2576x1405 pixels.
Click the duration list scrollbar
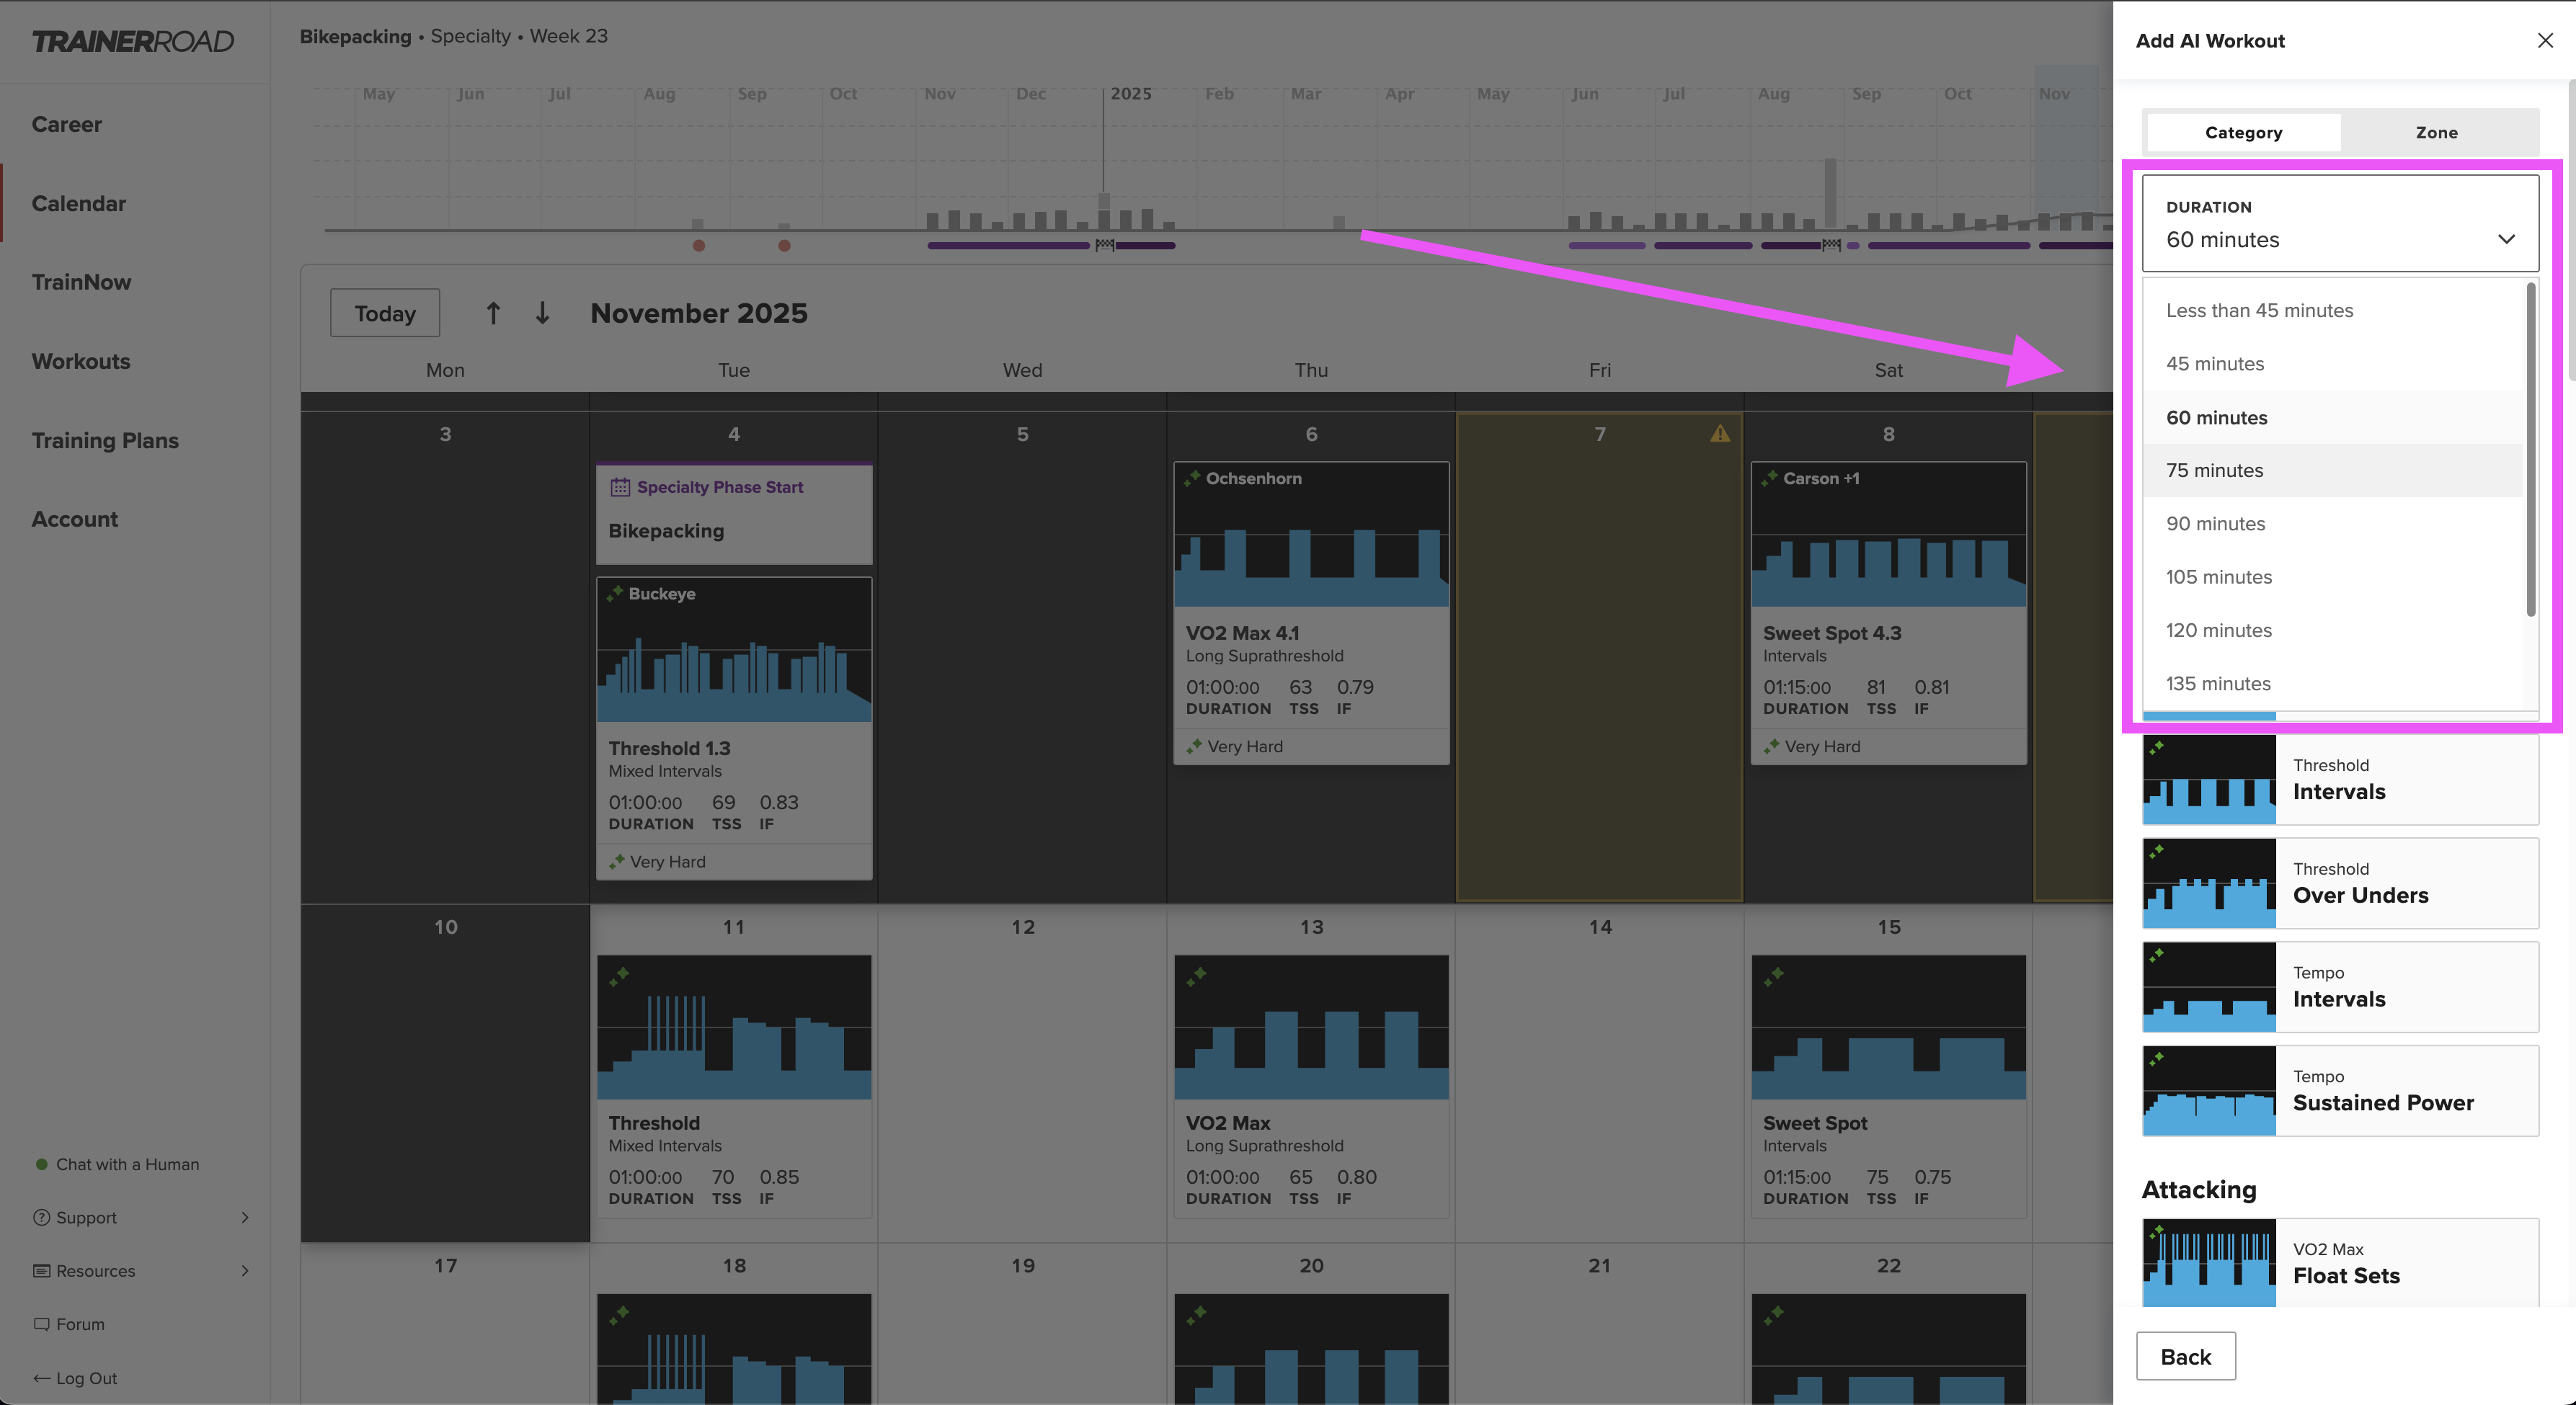tap(2530, 450)
